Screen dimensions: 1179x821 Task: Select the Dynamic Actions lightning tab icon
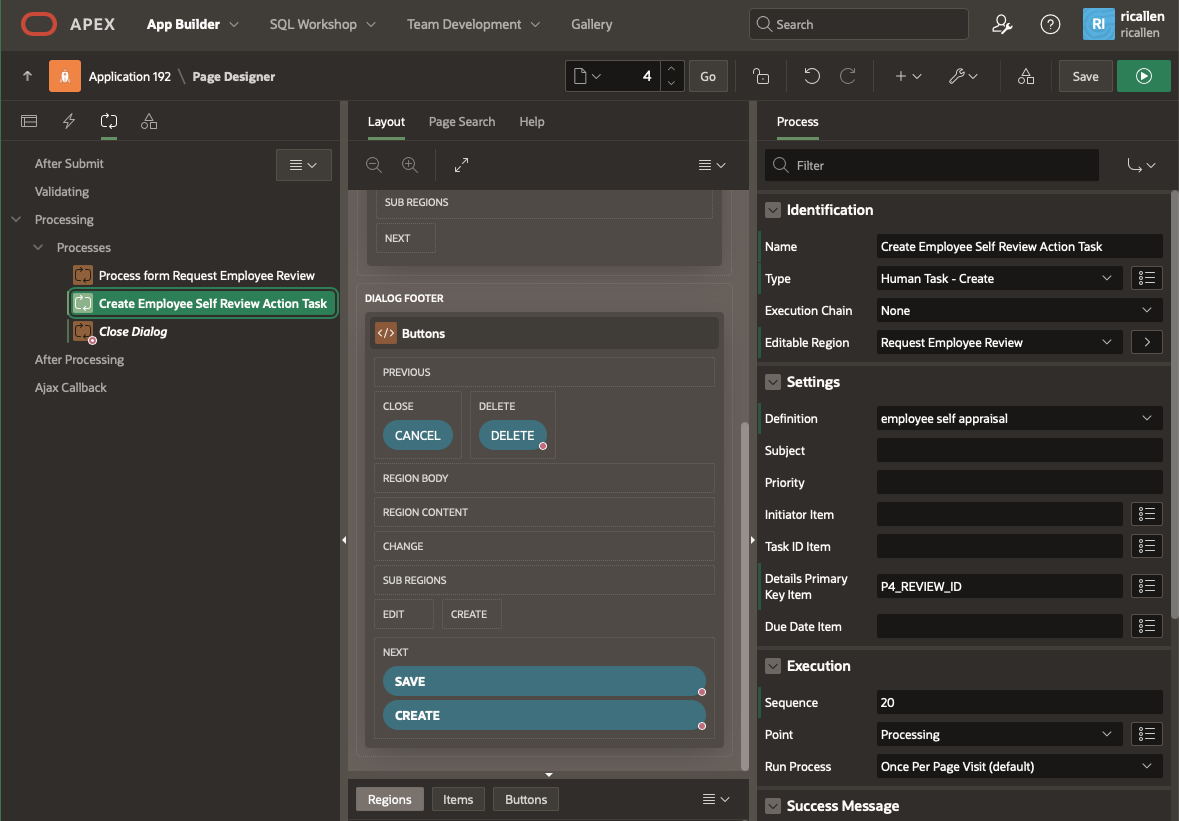pos(69,122)
